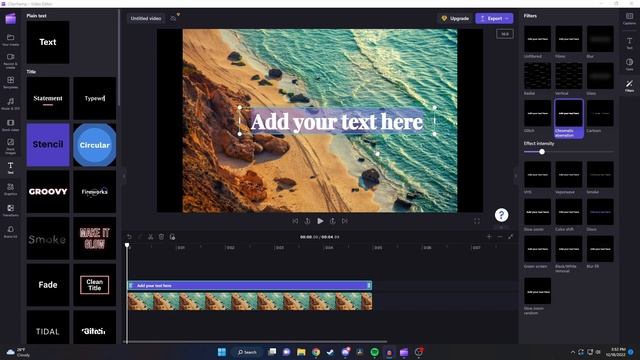Open the Stock images library

pyautogui.click(x=11, y=146)
